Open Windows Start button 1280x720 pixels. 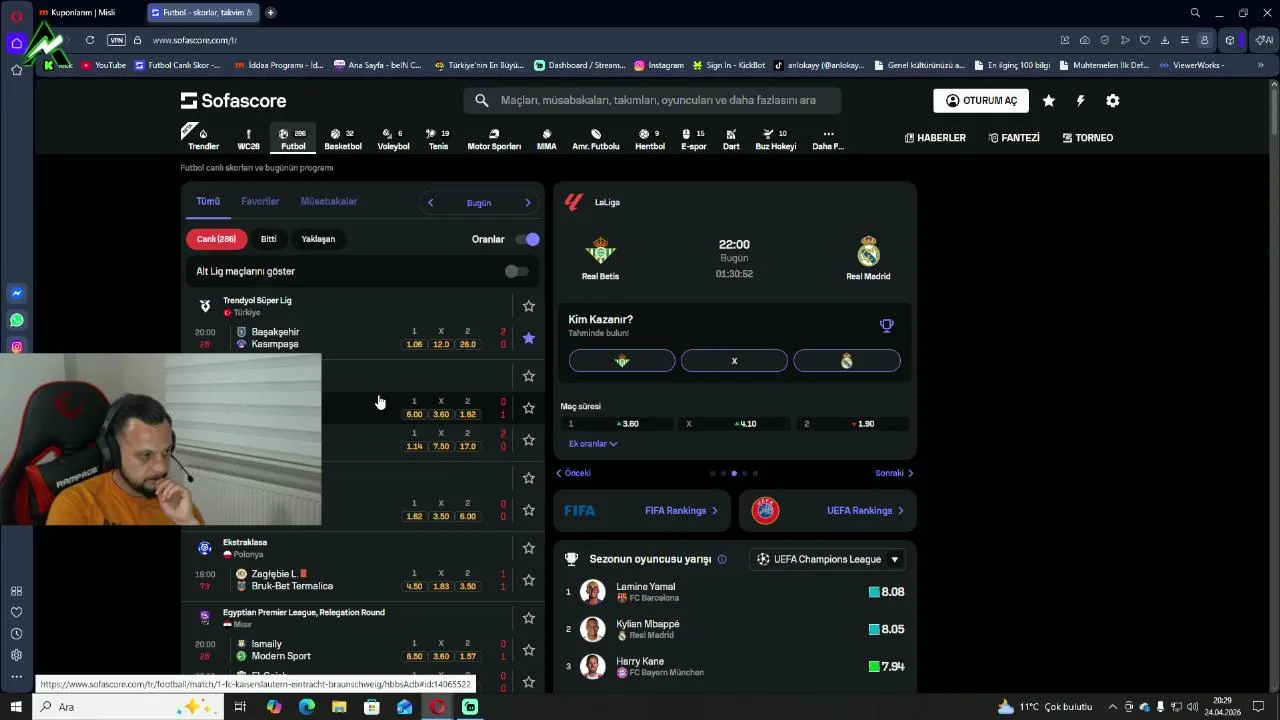click(x=16, y=707)
